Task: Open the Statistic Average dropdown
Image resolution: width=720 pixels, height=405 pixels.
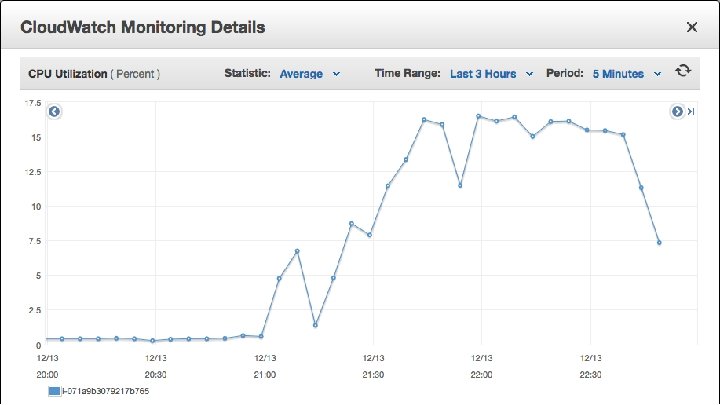Action: click(310, 74)
